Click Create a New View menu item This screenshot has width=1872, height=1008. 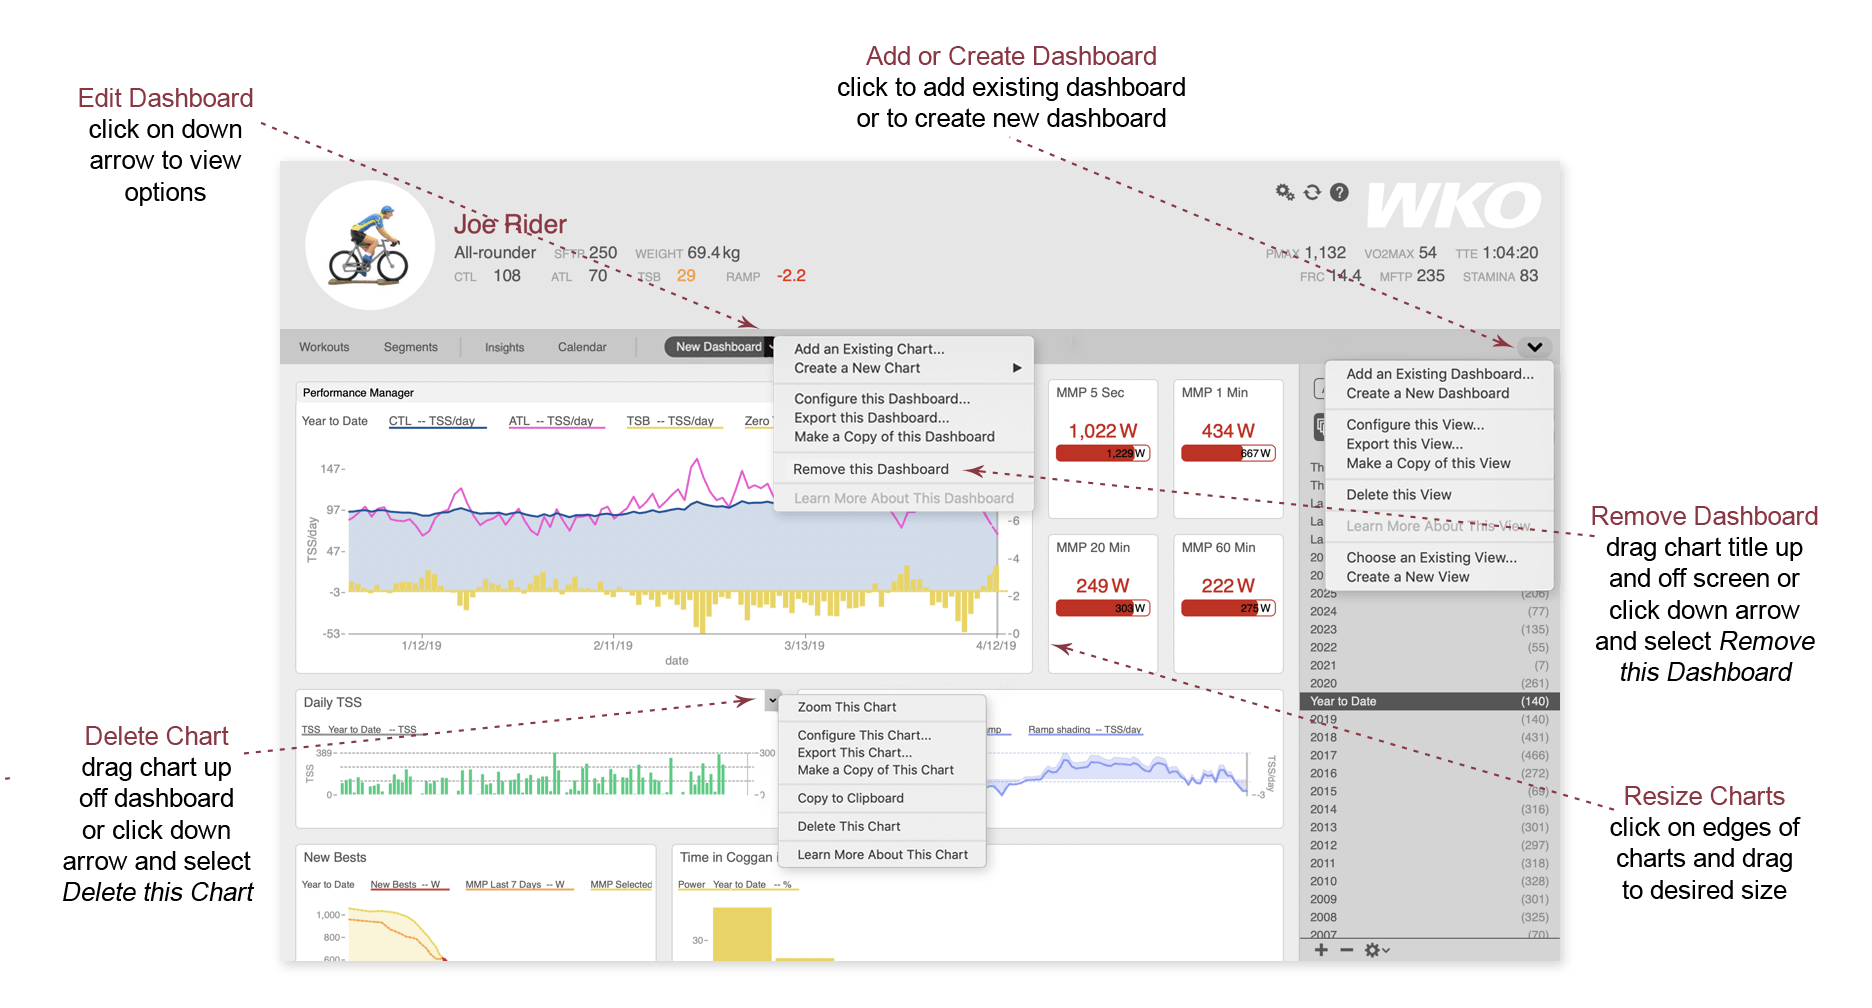pos(1408,577)
